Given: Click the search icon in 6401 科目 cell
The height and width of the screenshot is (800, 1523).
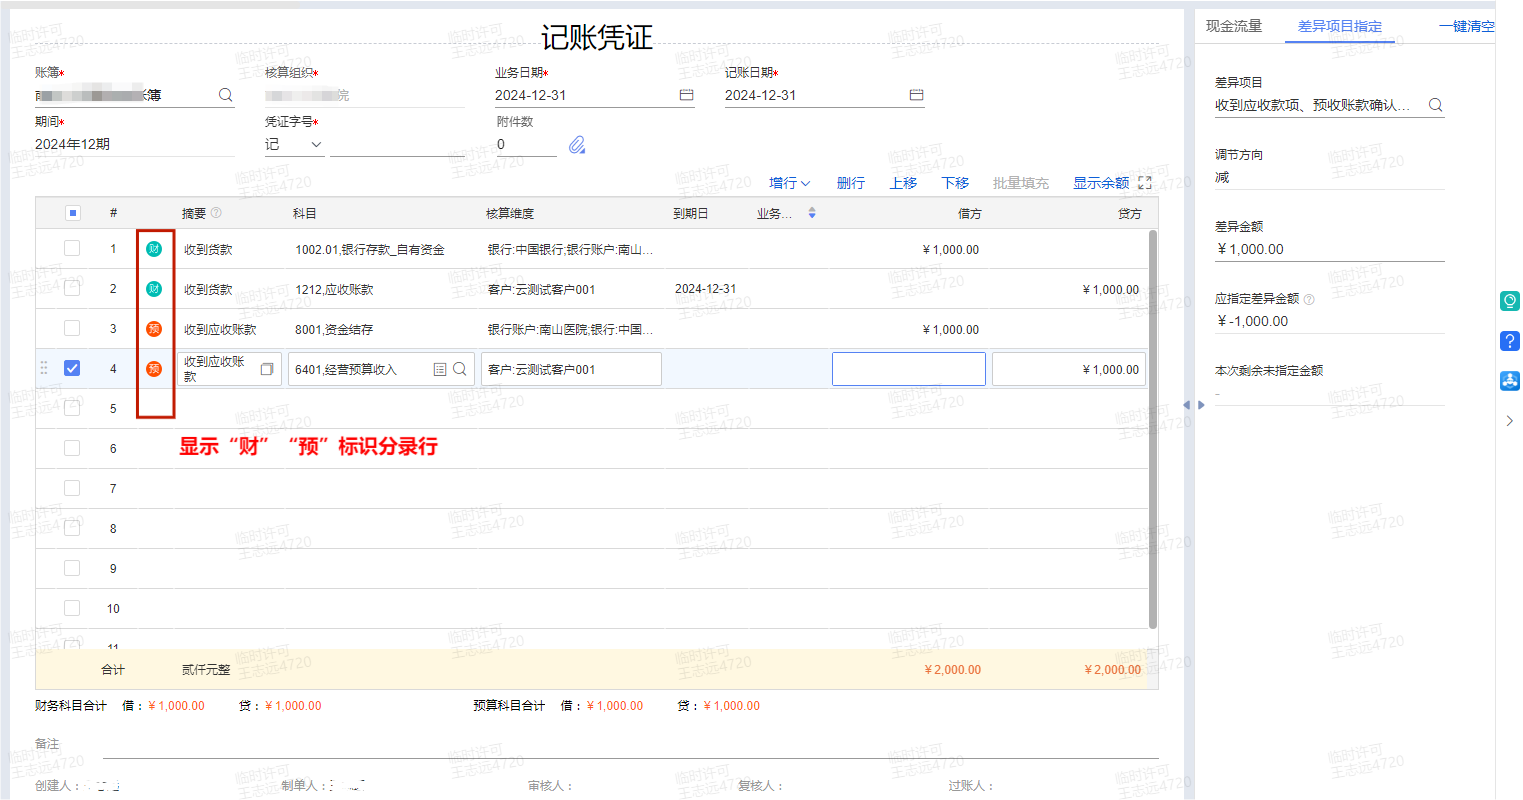Looking at the screenshot, I should click(x=460, y=369).
